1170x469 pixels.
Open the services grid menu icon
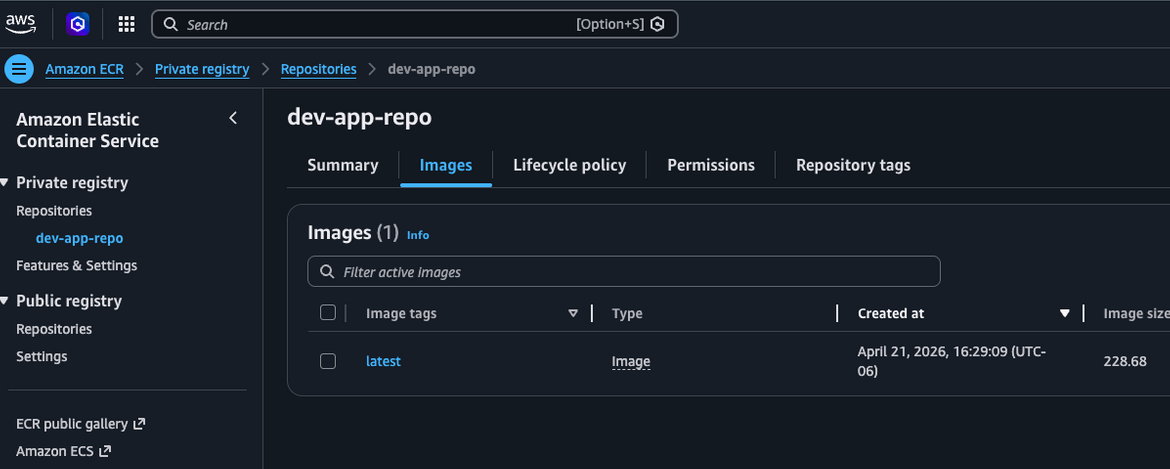coord(127,24)
